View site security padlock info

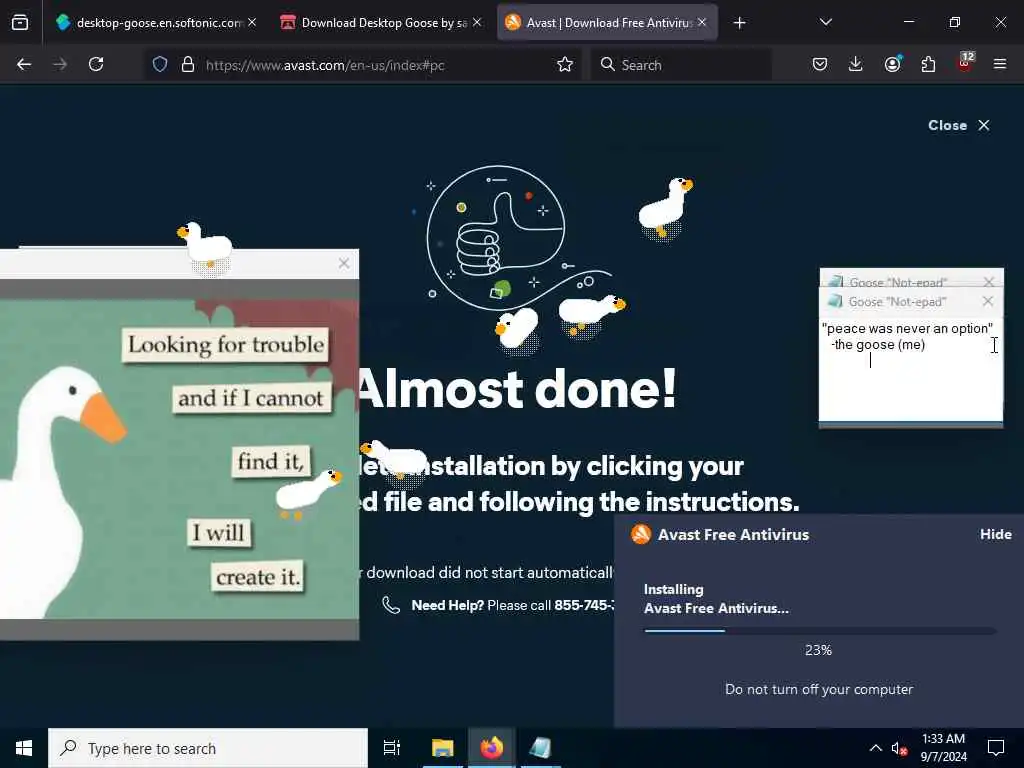187,64
